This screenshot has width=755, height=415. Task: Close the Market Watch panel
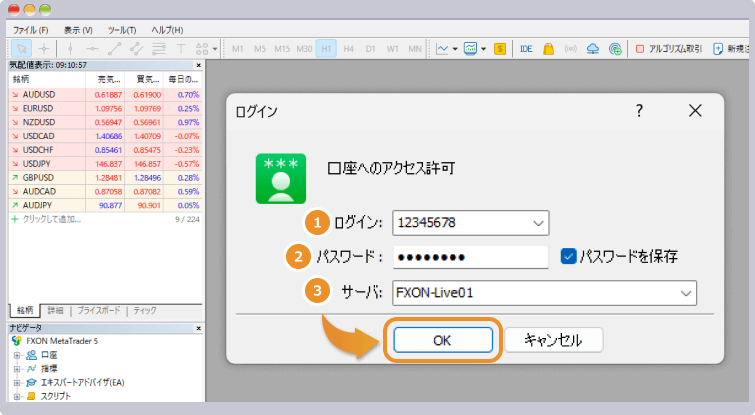(198, 65)
